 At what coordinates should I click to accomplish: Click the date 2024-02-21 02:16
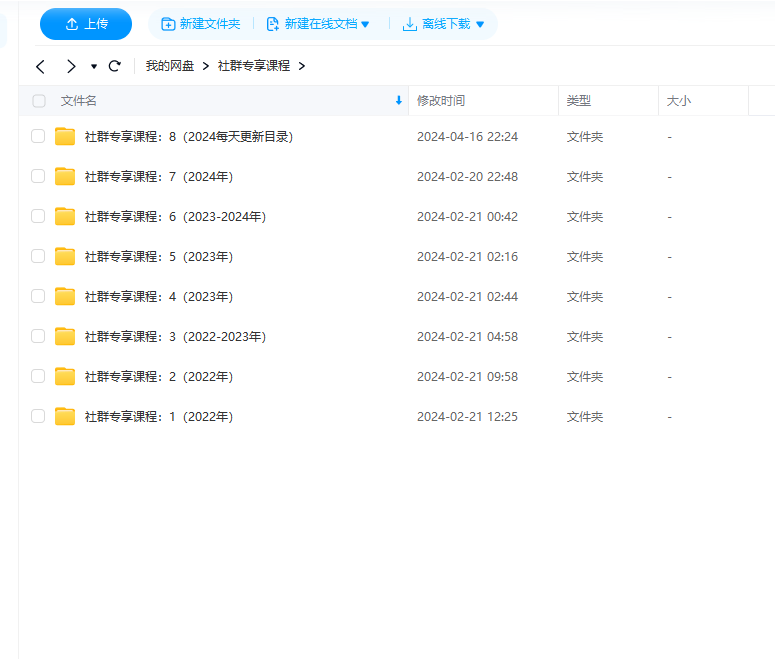pyautogui.click(x=467, y=257)
